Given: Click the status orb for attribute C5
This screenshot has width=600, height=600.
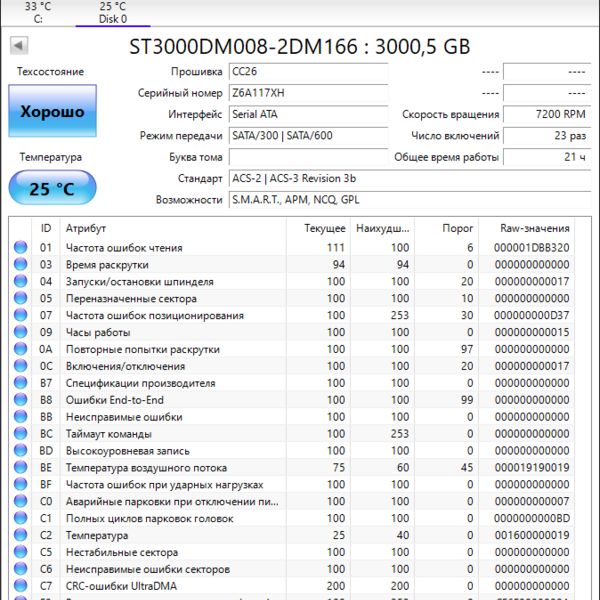Looking at the screenshot, I should pyautogui.click(x=21, y=551).
